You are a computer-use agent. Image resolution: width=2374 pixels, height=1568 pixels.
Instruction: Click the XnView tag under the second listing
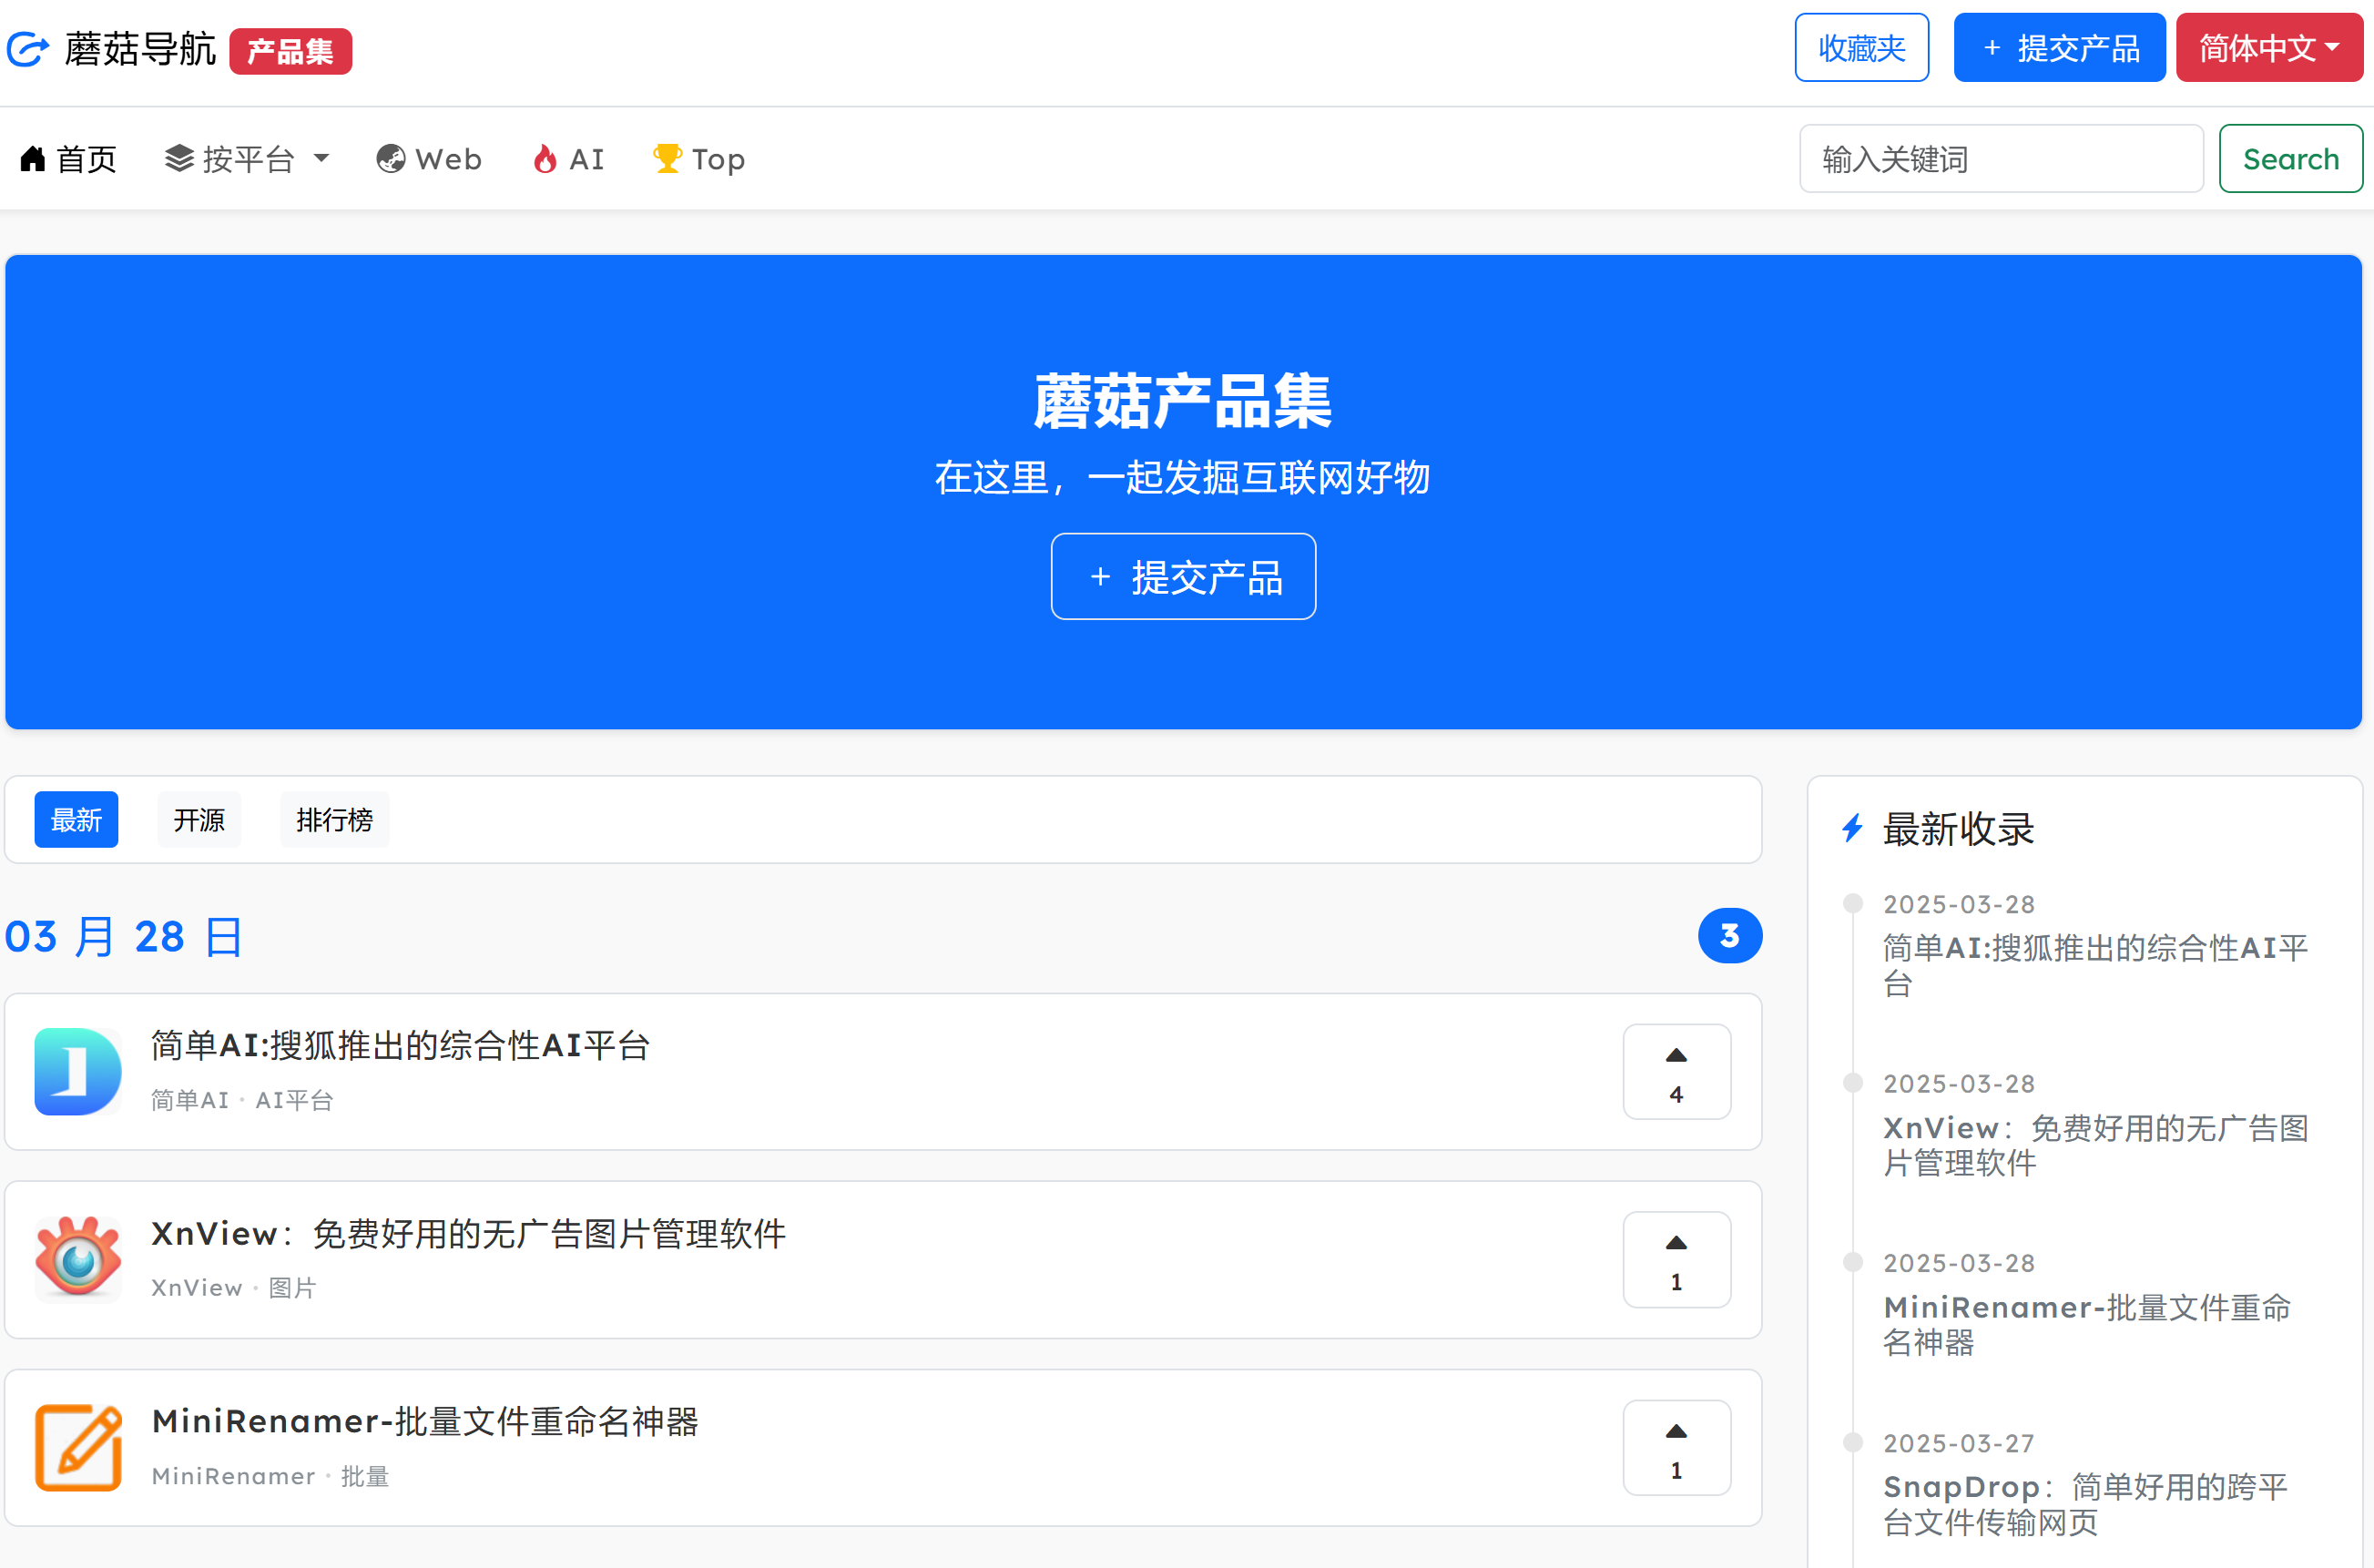coord(197,1288)
